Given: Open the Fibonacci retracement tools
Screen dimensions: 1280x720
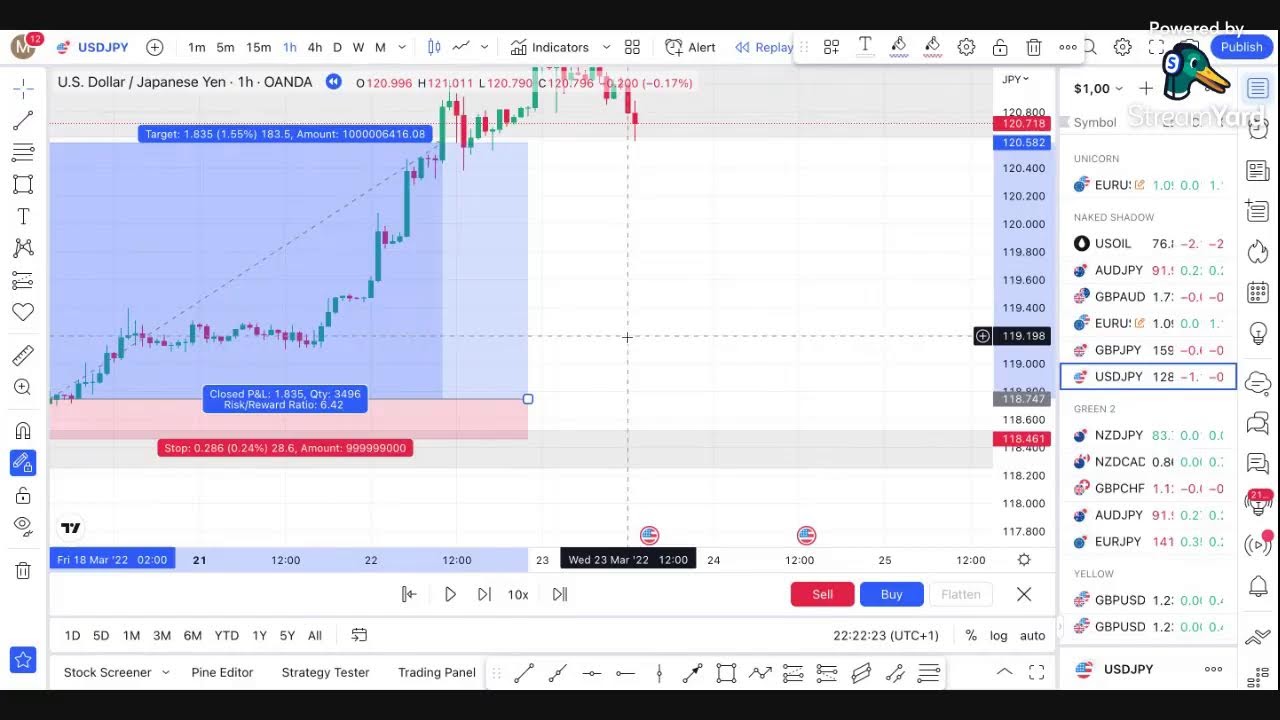Looking at the screenshot, I should click(23, 152).
